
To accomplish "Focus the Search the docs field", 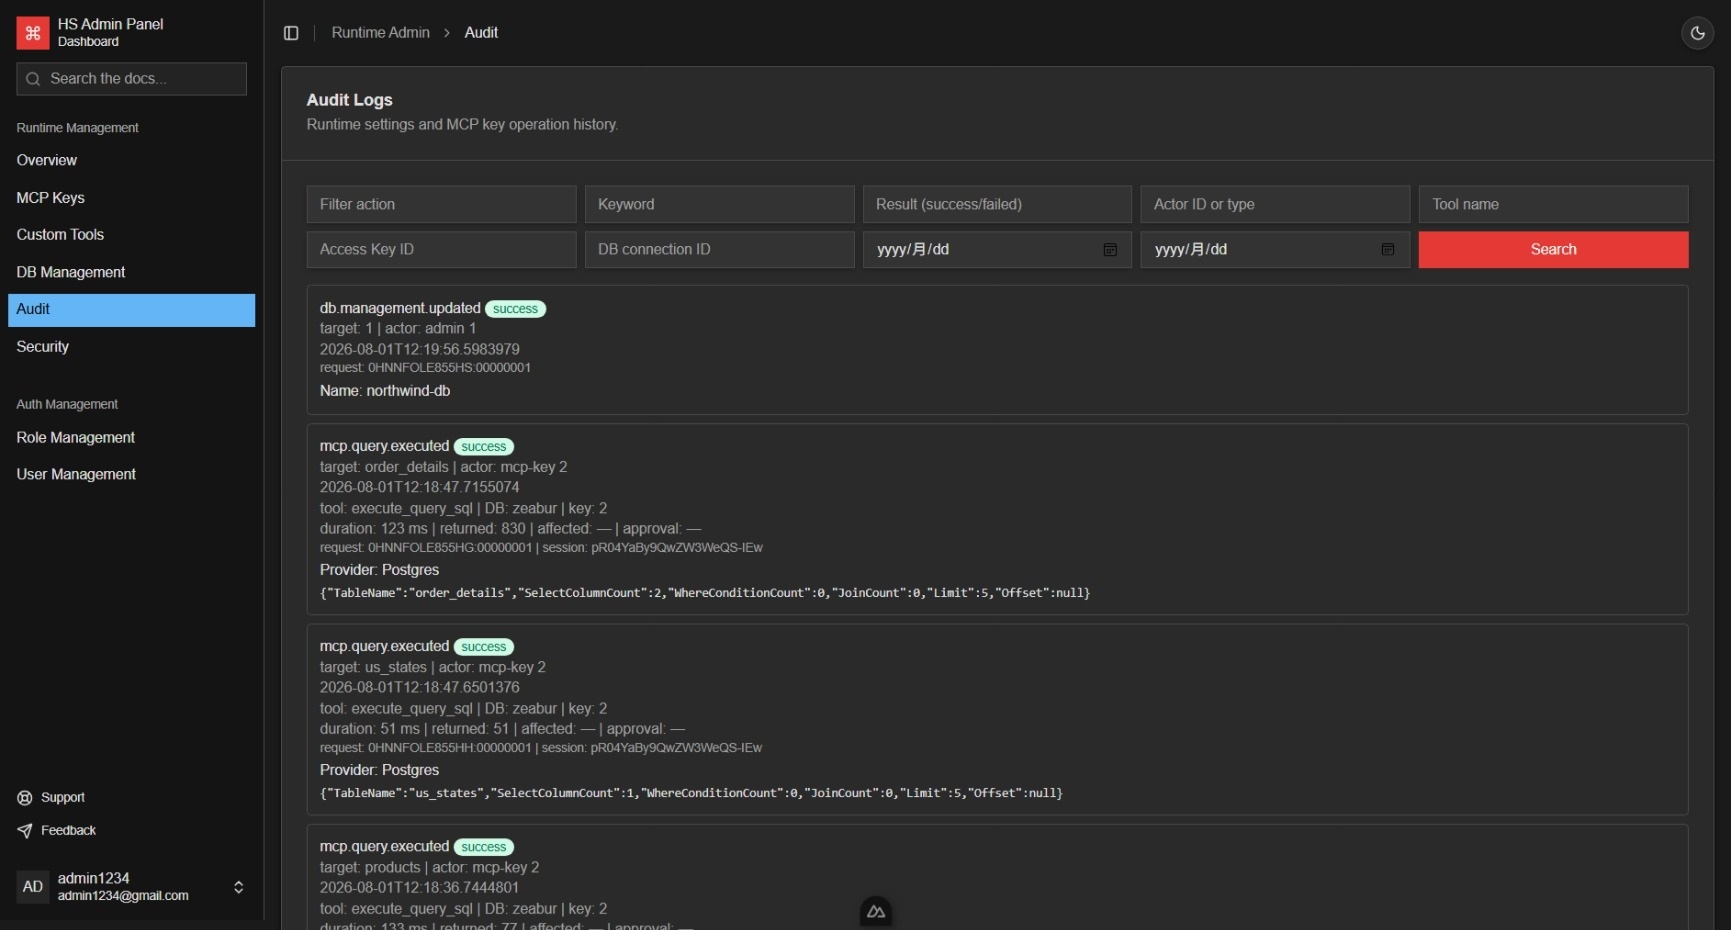I will click(x=131, y=79).
